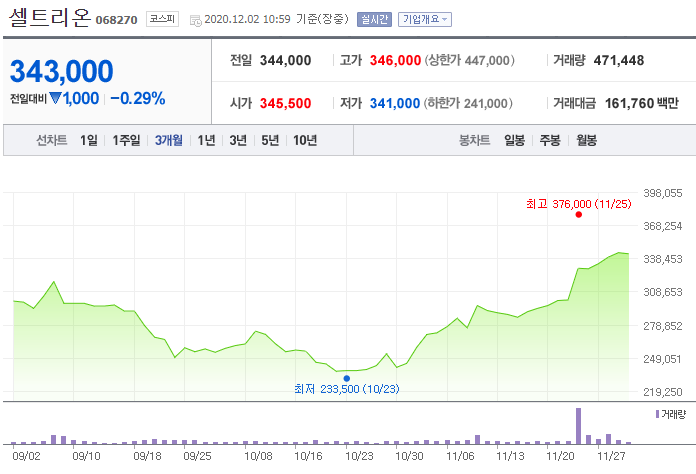The image size is (696, 474).
Task: Click the tallest volume bar near 11/20
Action: [x=578, y=426]
